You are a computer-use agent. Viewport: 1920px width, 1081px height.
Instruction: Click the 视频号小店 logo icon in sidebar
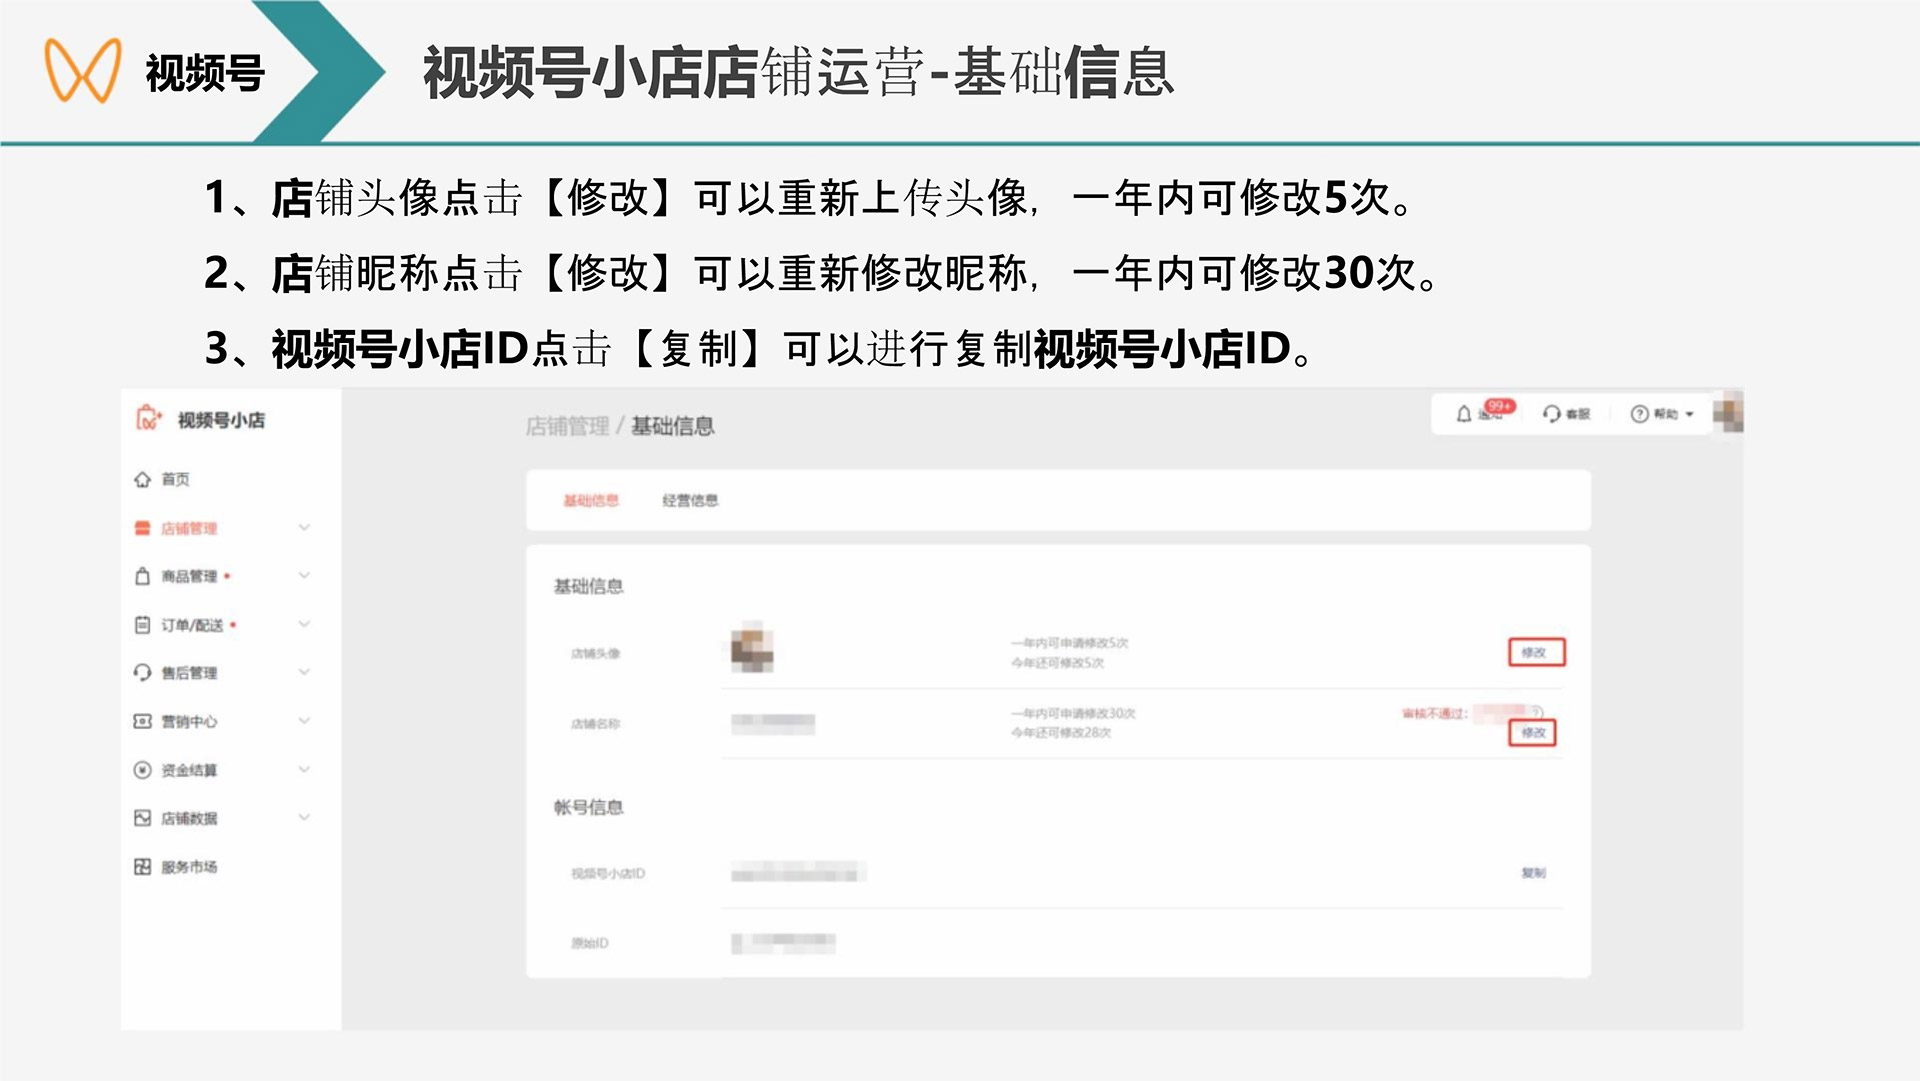pos(148,418)
